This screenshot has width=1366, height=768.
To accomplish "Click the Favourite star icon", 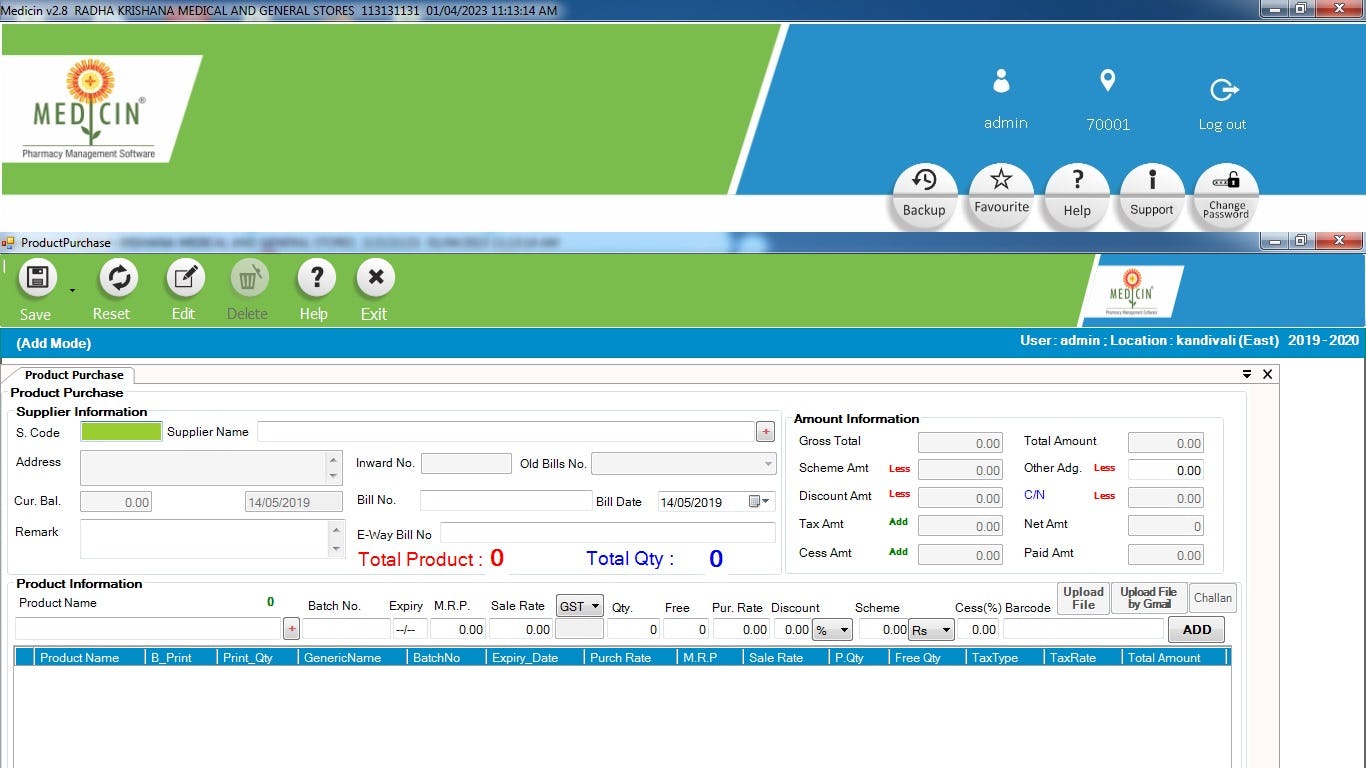I will 999,190.
